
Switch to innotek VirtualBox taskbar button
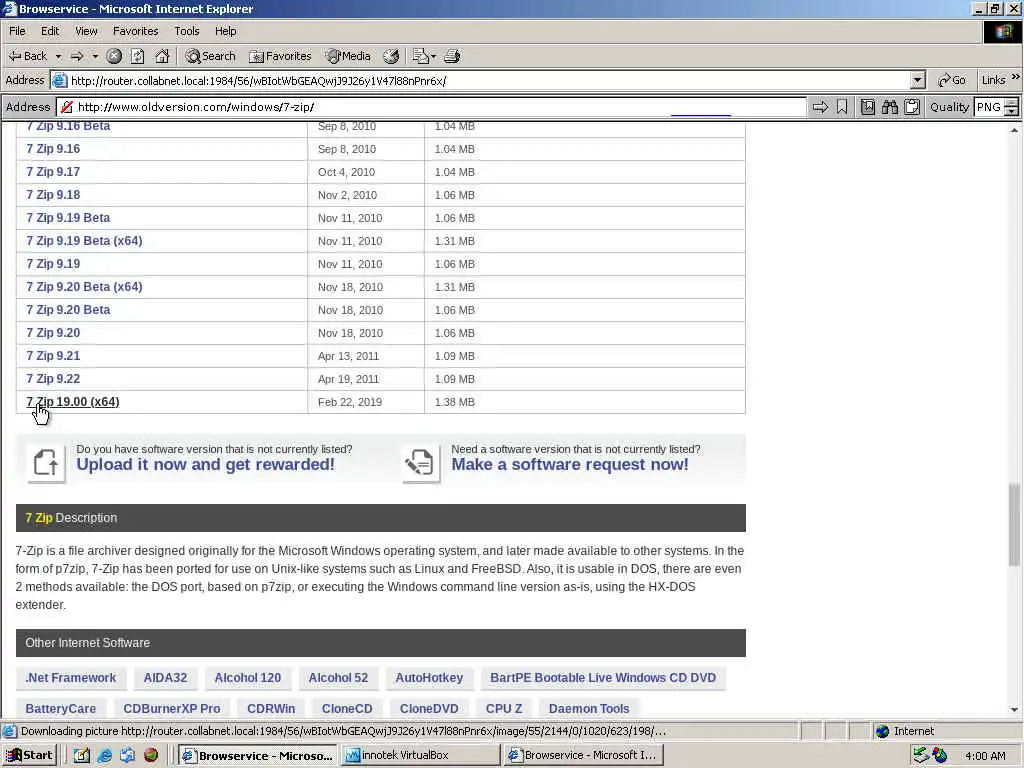pos(421,755)
